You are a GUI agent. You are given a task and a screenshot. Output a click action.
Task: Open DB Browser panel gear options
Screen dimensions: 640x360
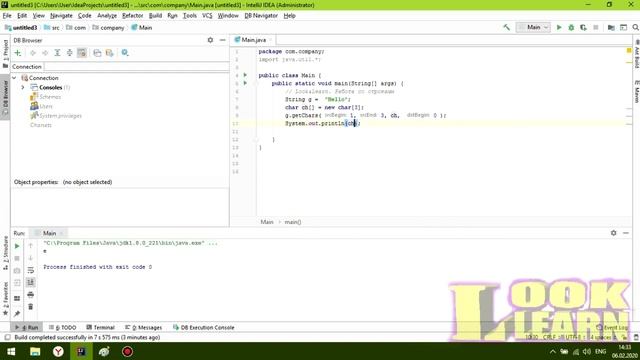point(210,40)
